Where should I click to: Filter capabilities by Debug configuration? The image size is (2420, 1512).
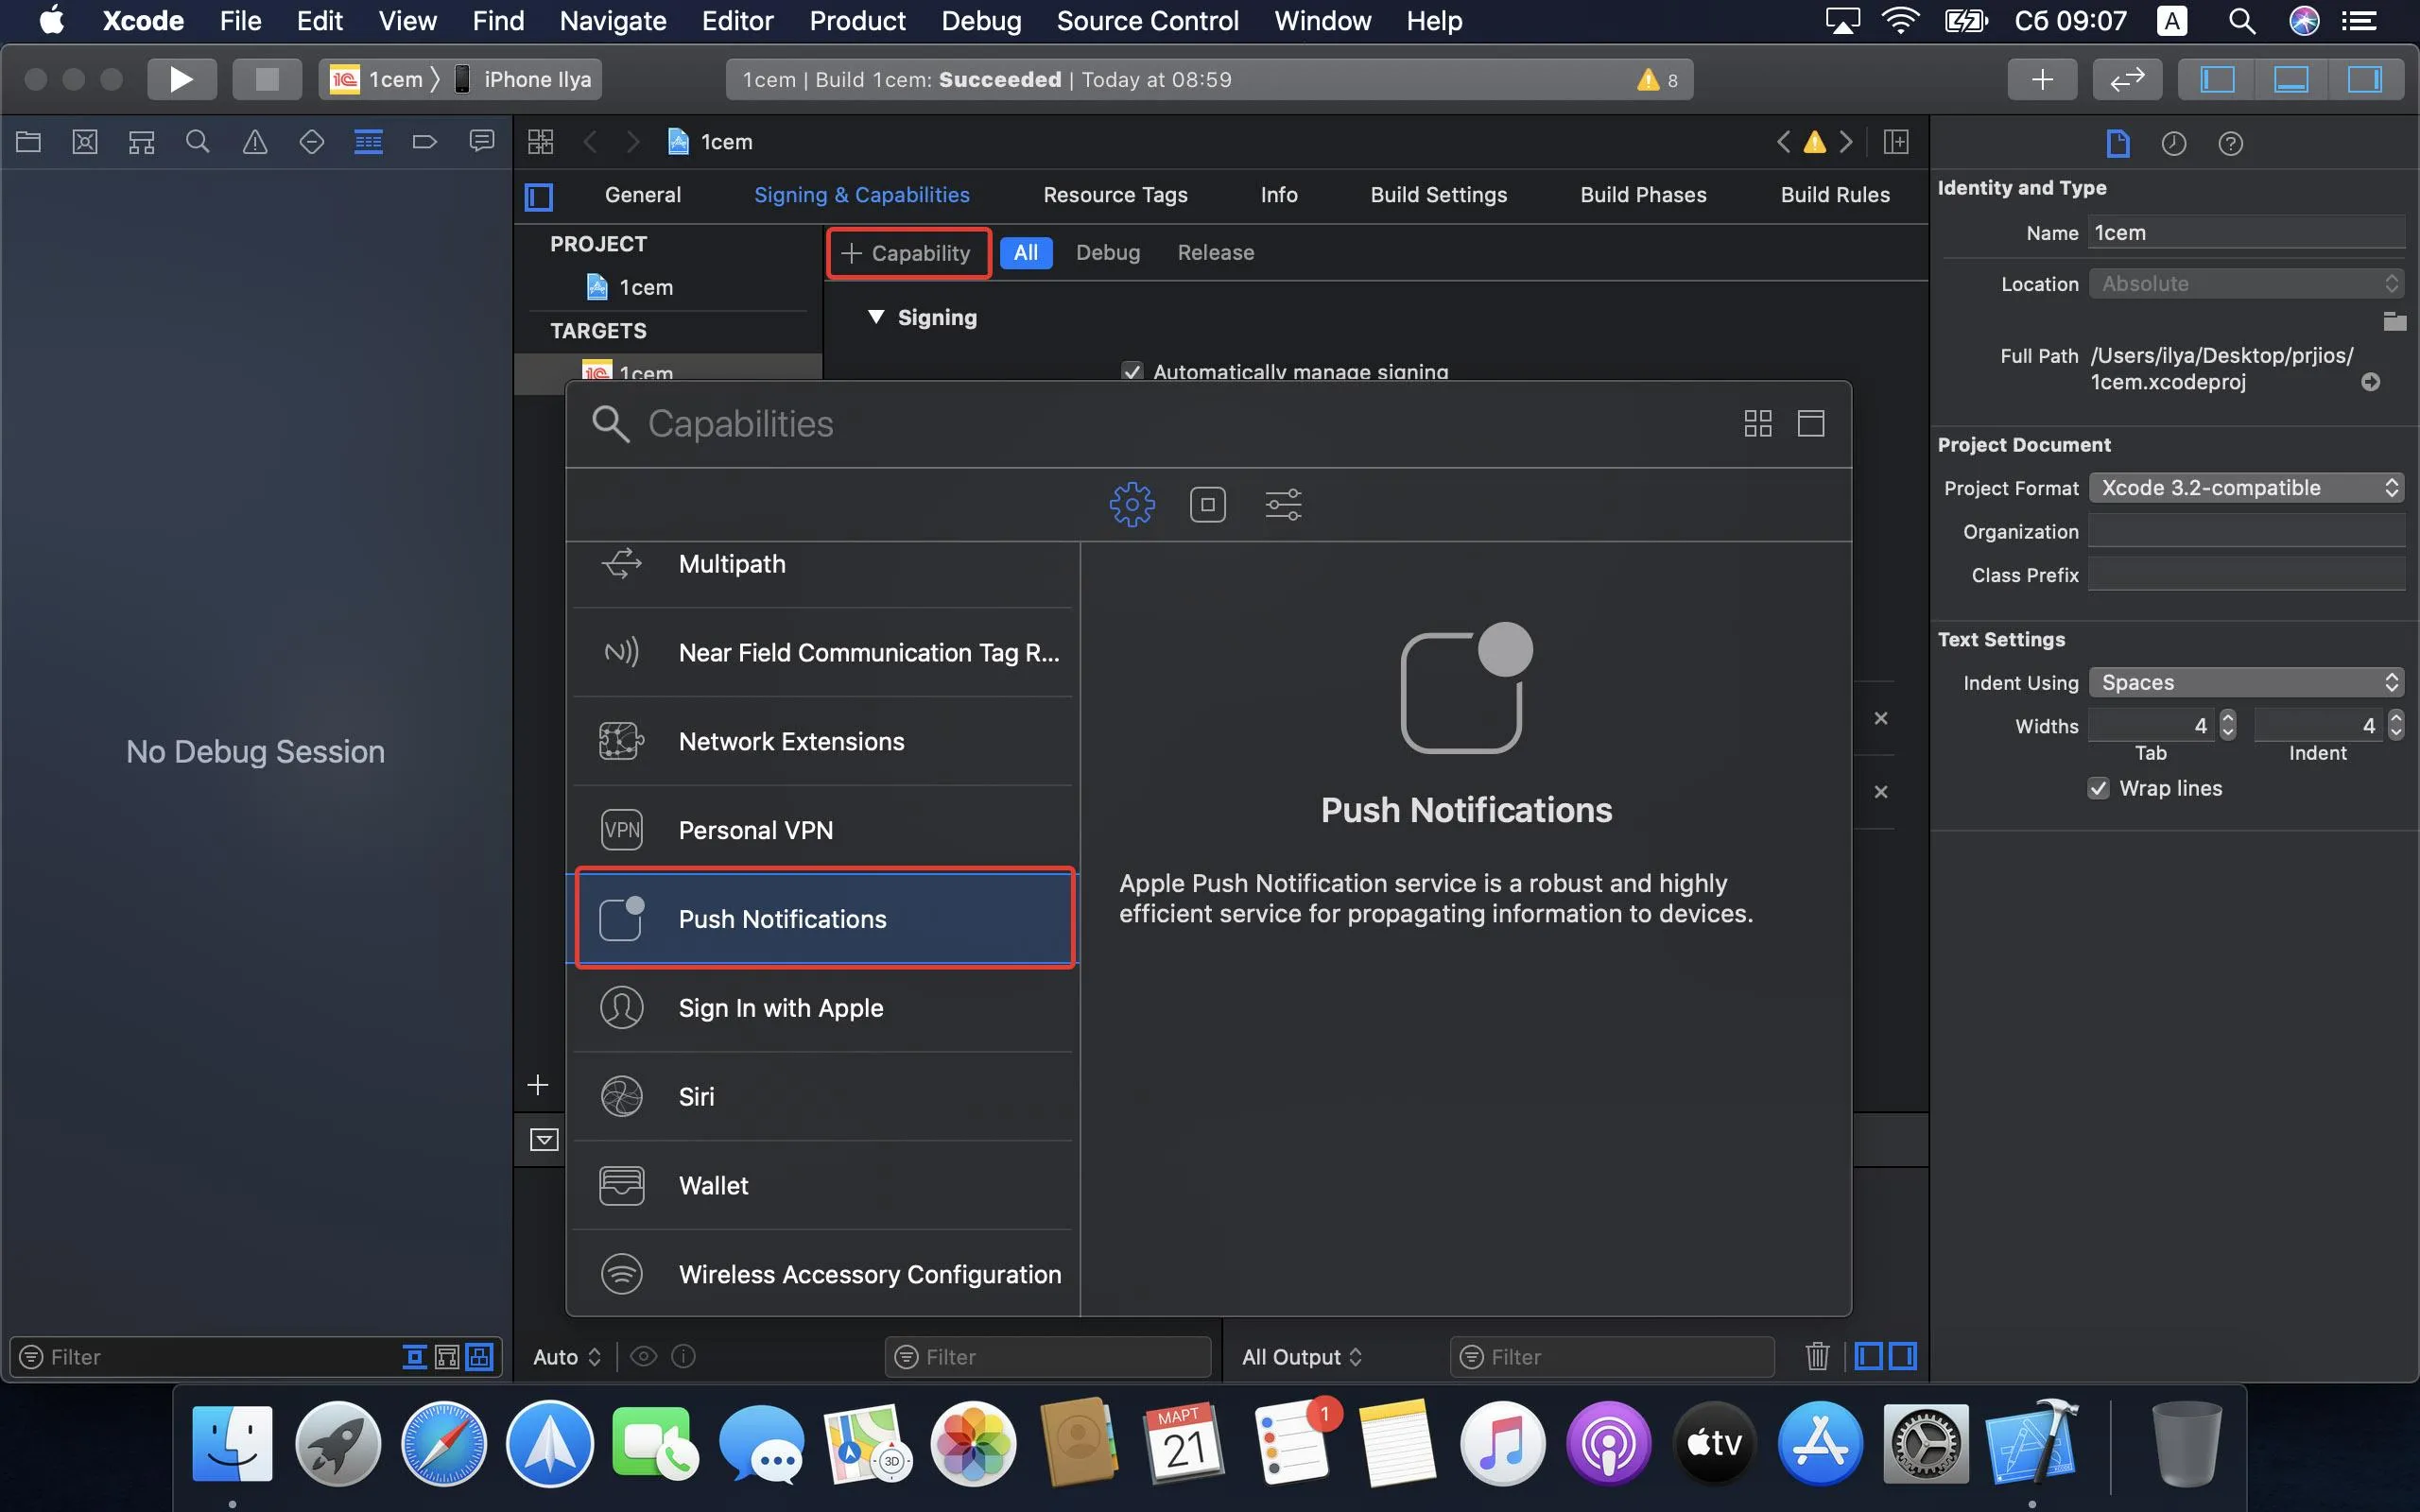point(1107,252)
